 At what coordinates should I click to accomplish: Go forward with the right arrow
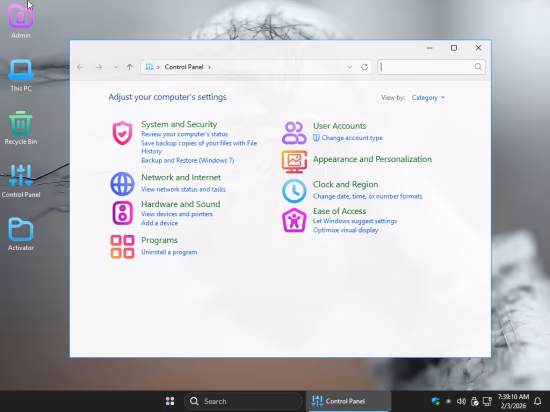[x=99, y=67]
